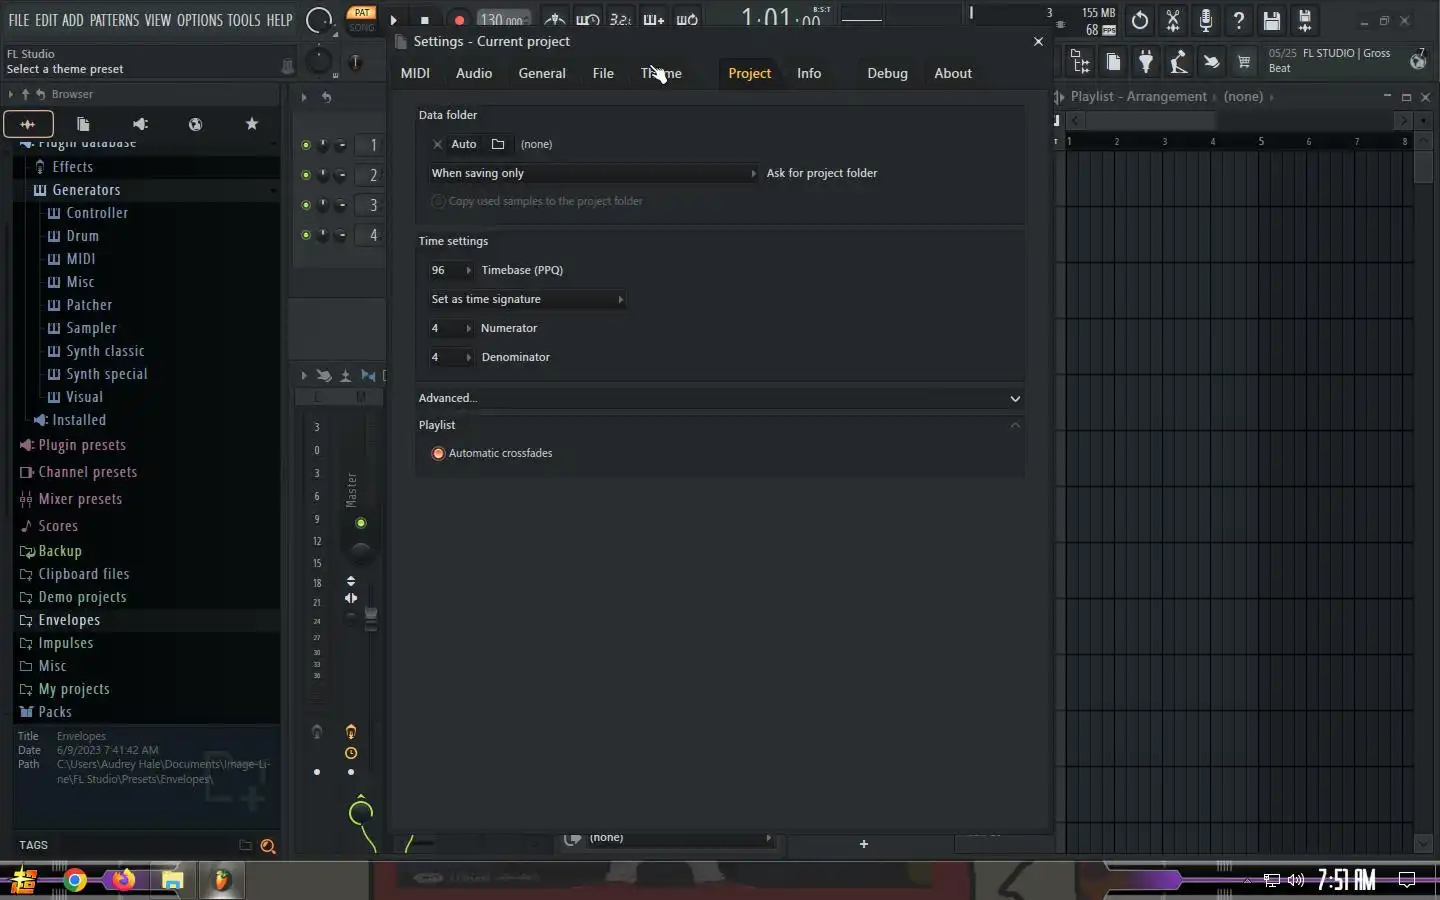This screenshot has height=900, width=1440.
Task: Start playback in the transport bar
Action: (393, 20)
